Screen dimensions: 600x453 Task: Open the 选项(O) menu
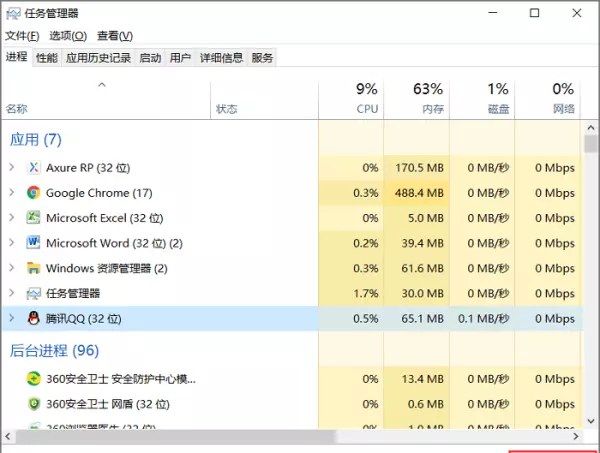[68, 36]
